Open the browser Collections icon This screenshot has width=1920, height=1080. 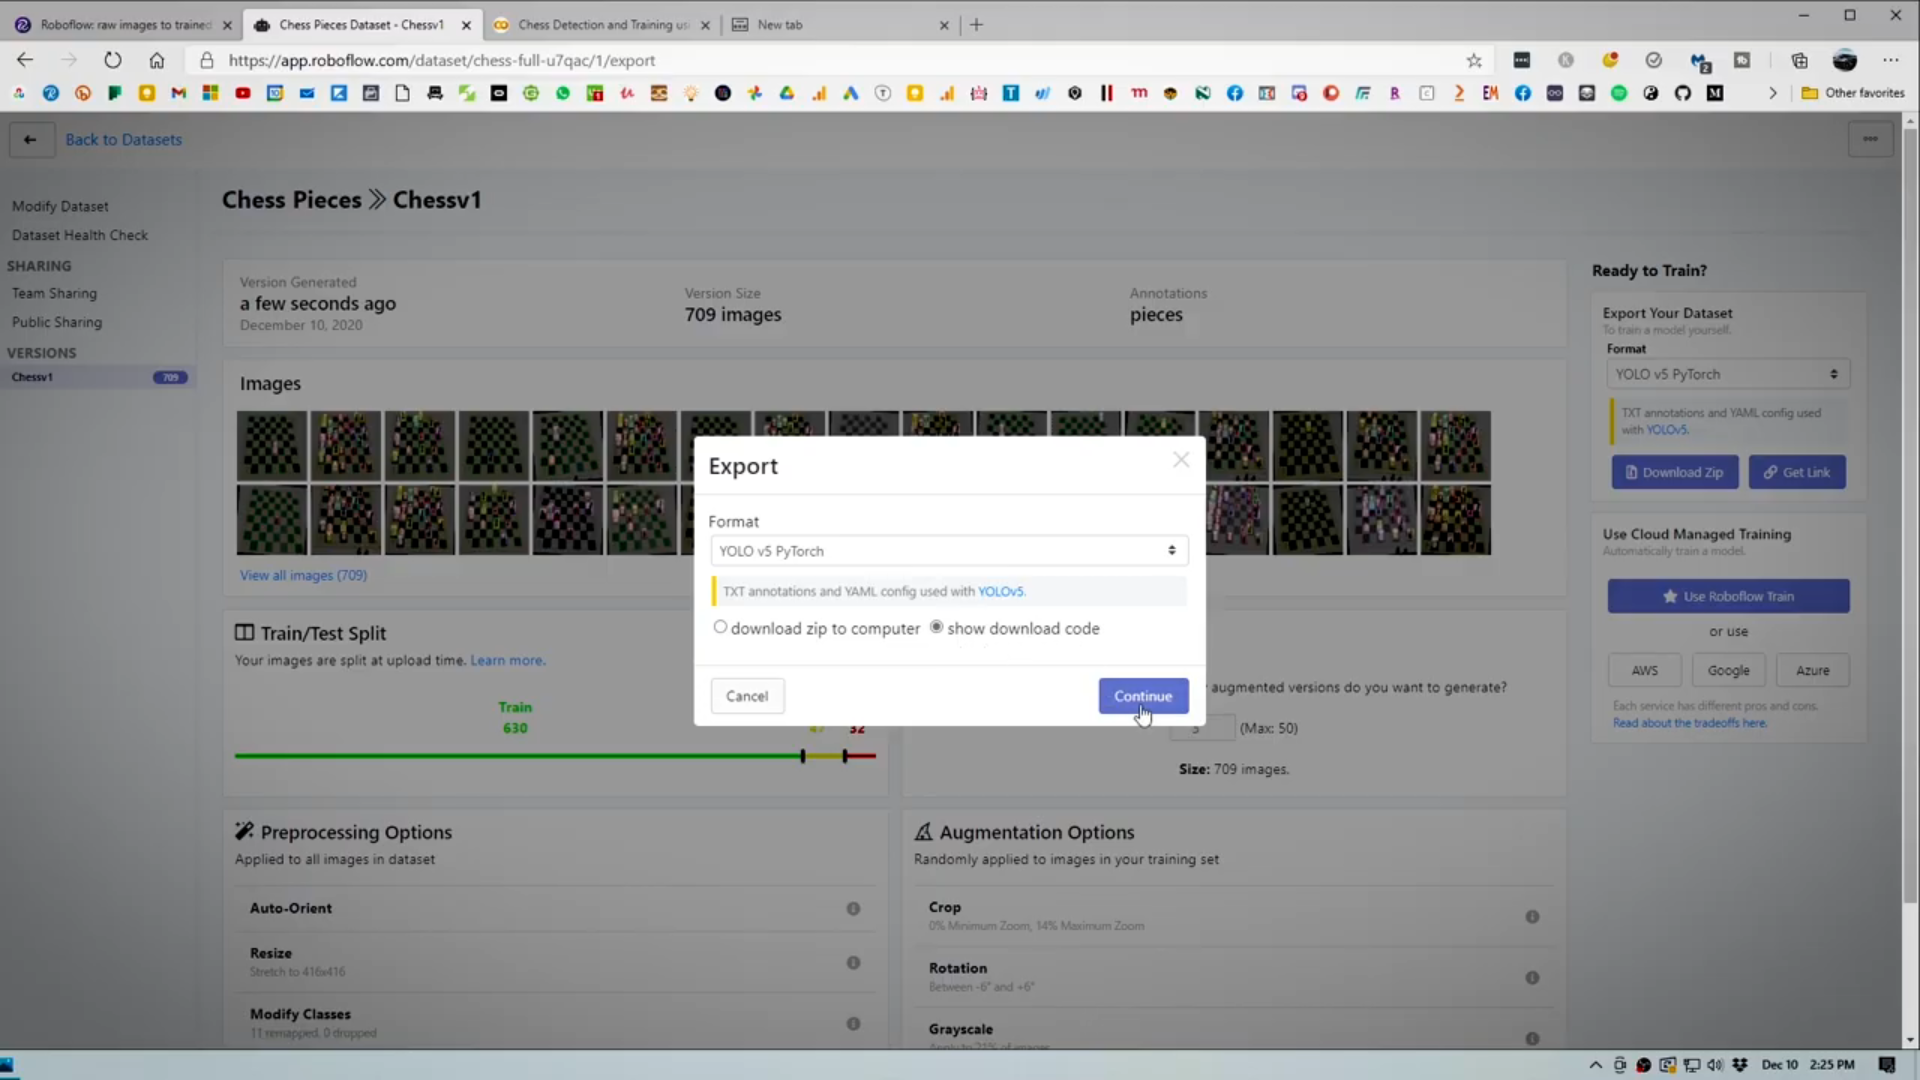[x=1799, y=60]
